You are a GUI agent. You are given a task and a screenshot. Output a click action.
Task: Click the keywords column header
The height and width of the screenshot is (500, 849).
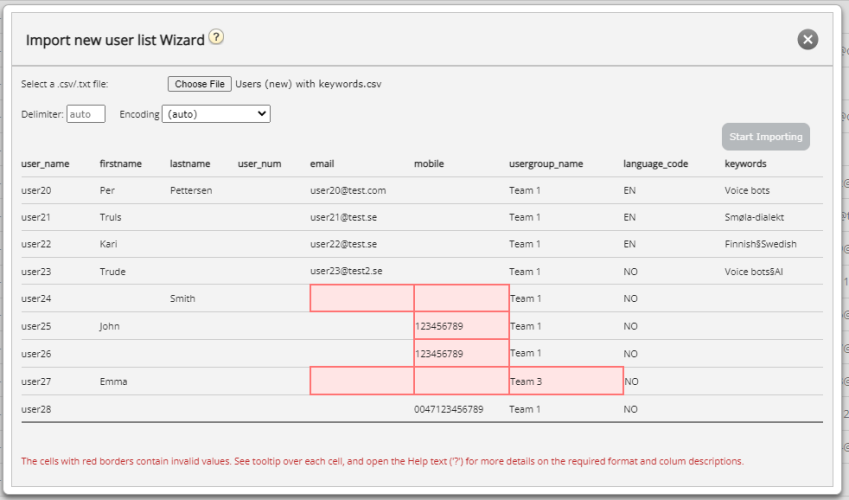pyautogui.click(x=745, y=164)
